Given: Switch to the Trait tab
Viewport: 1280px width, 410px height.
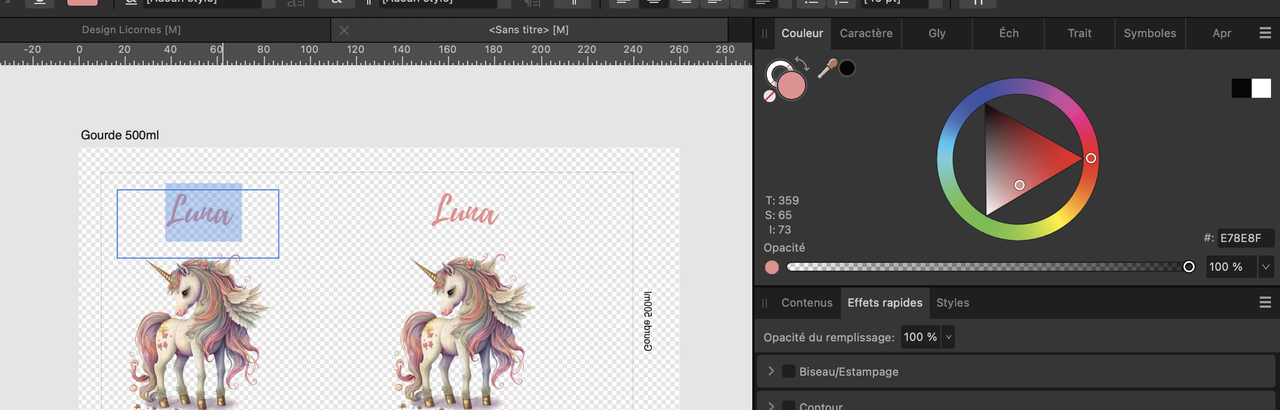Looking at the screenshot, I should pyautogui.click(x=1080, y=33).
